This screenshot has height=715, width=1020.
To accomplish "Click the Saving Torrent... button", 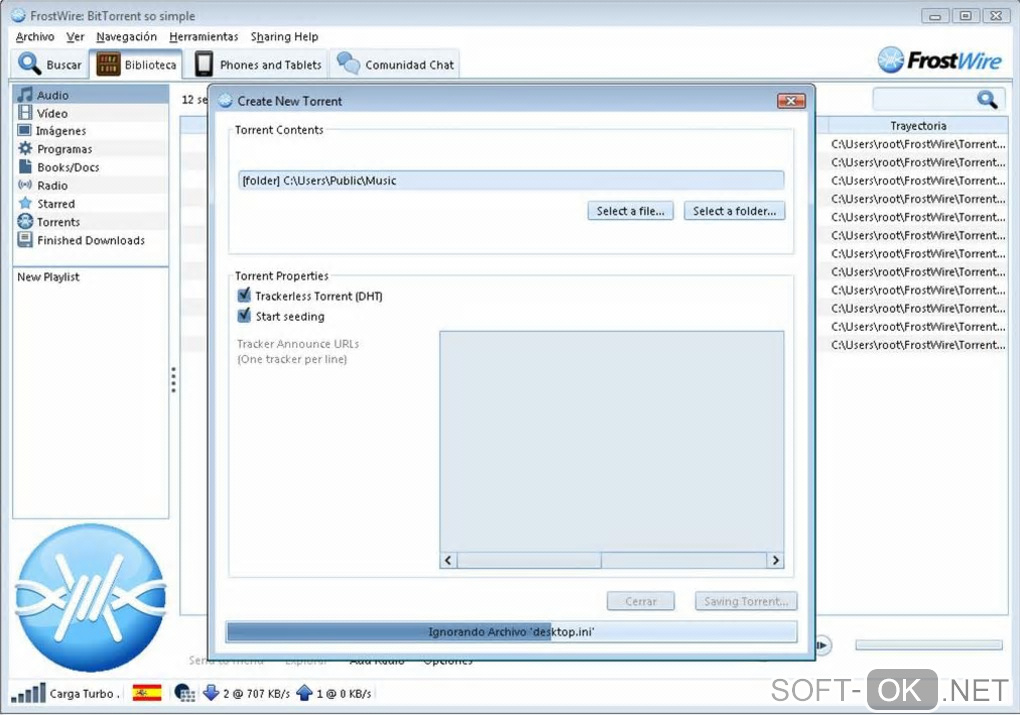I will tap(745, 601).
